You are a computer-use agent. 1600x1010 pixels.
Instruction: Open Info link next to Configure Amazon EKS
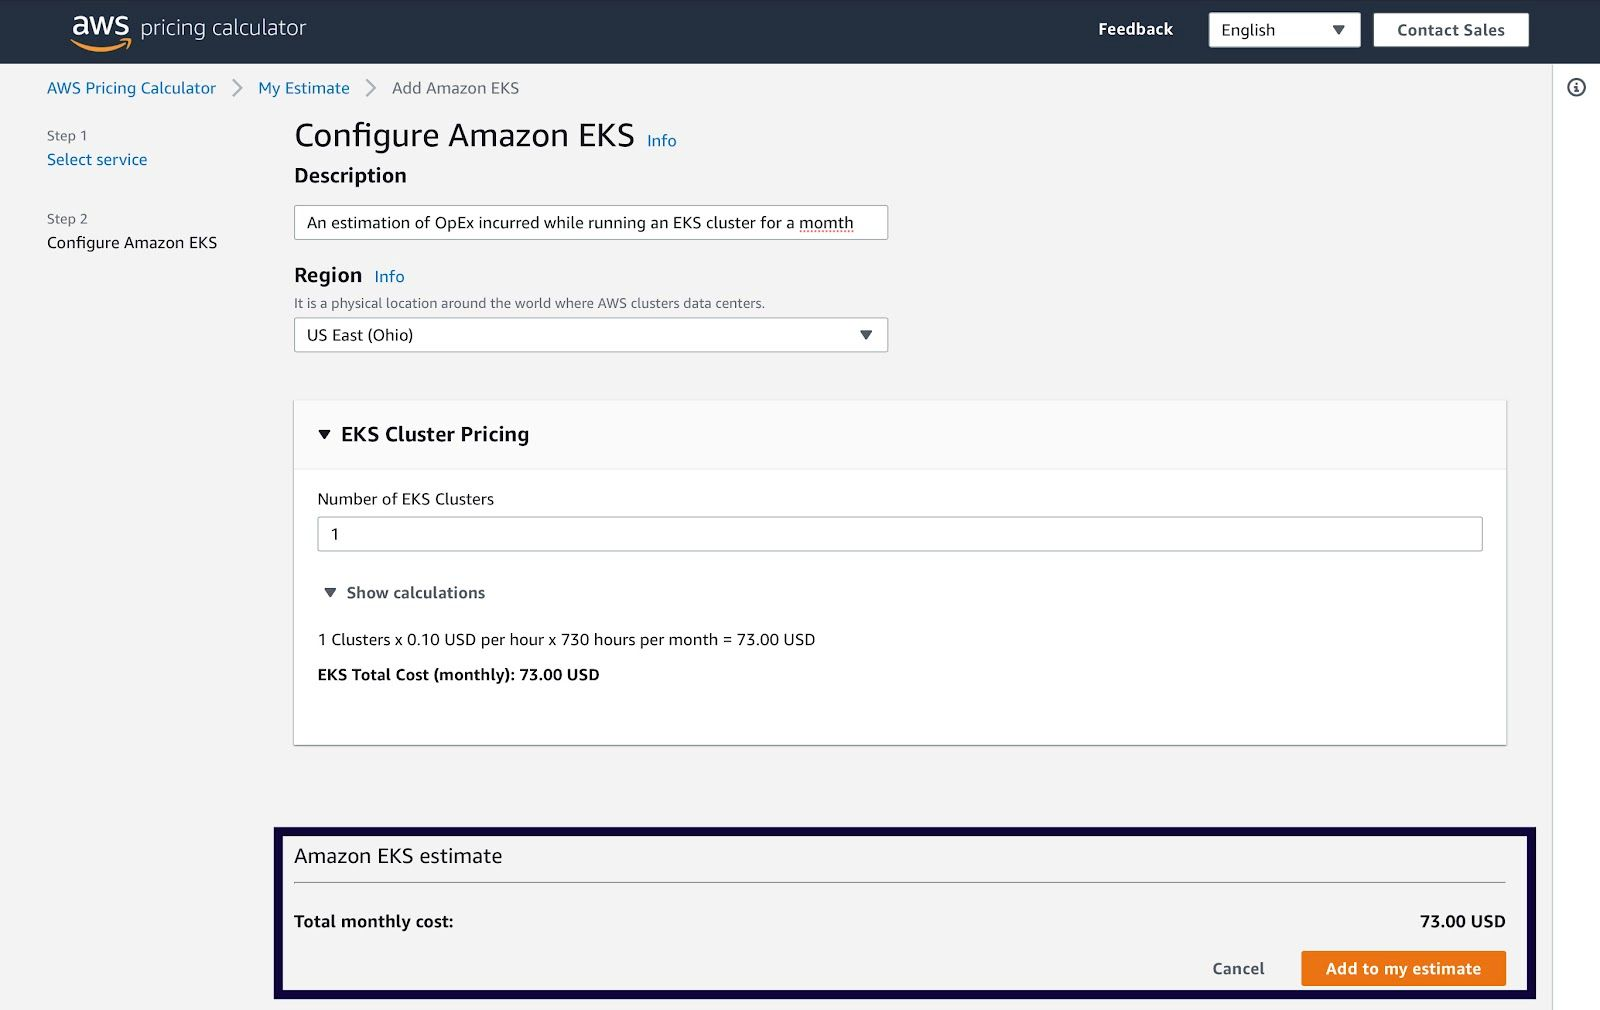[661, 141]
